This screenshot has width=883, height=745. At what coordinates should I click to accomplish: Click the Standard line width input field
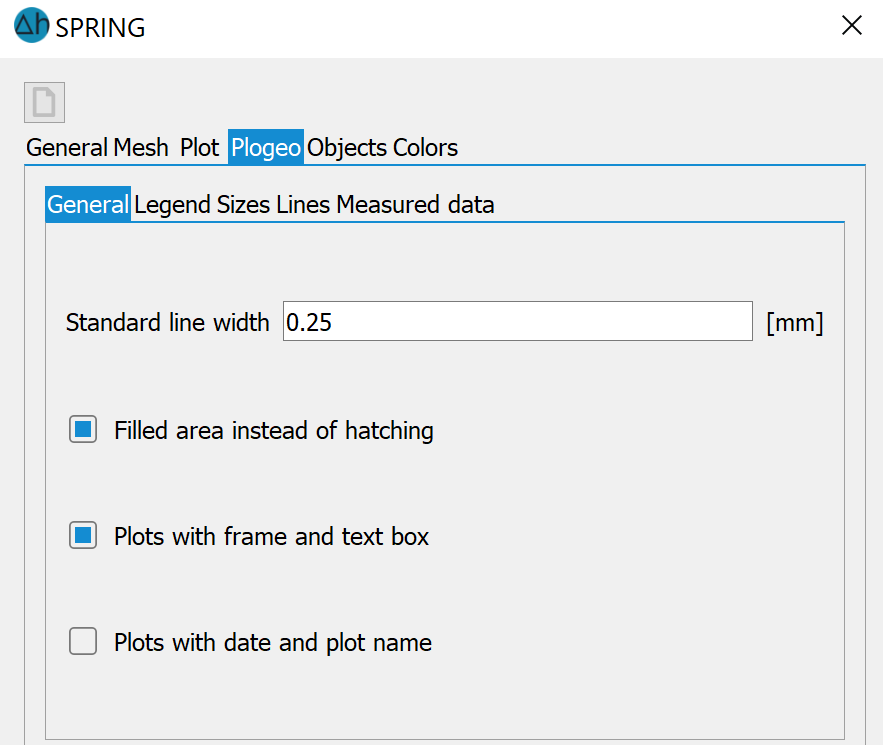click(518, 322)
